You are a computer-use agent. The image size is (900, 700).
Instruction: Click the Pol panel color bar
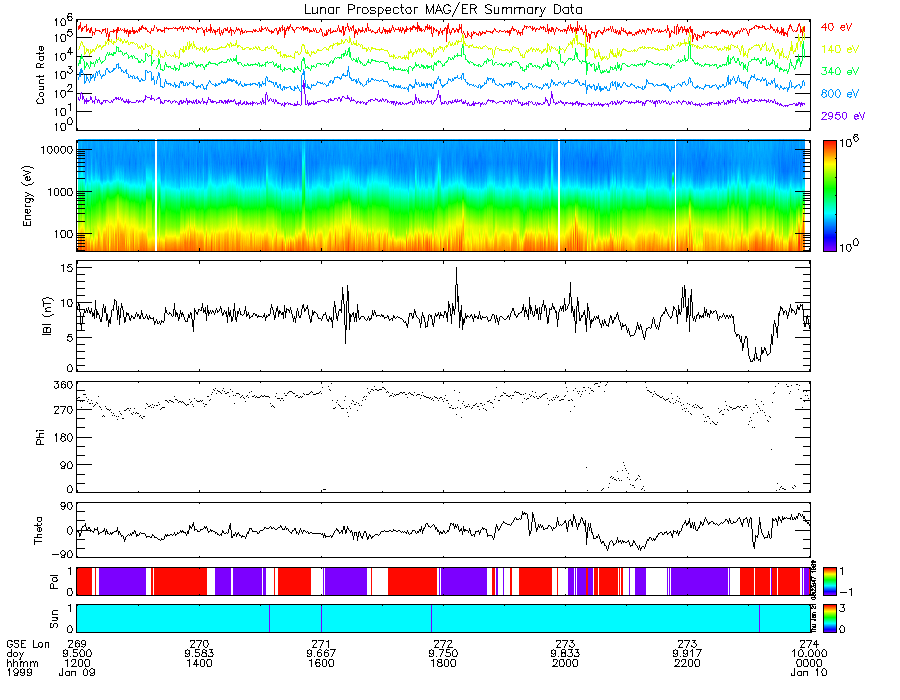pyautogui.click(x=829, y=581)
